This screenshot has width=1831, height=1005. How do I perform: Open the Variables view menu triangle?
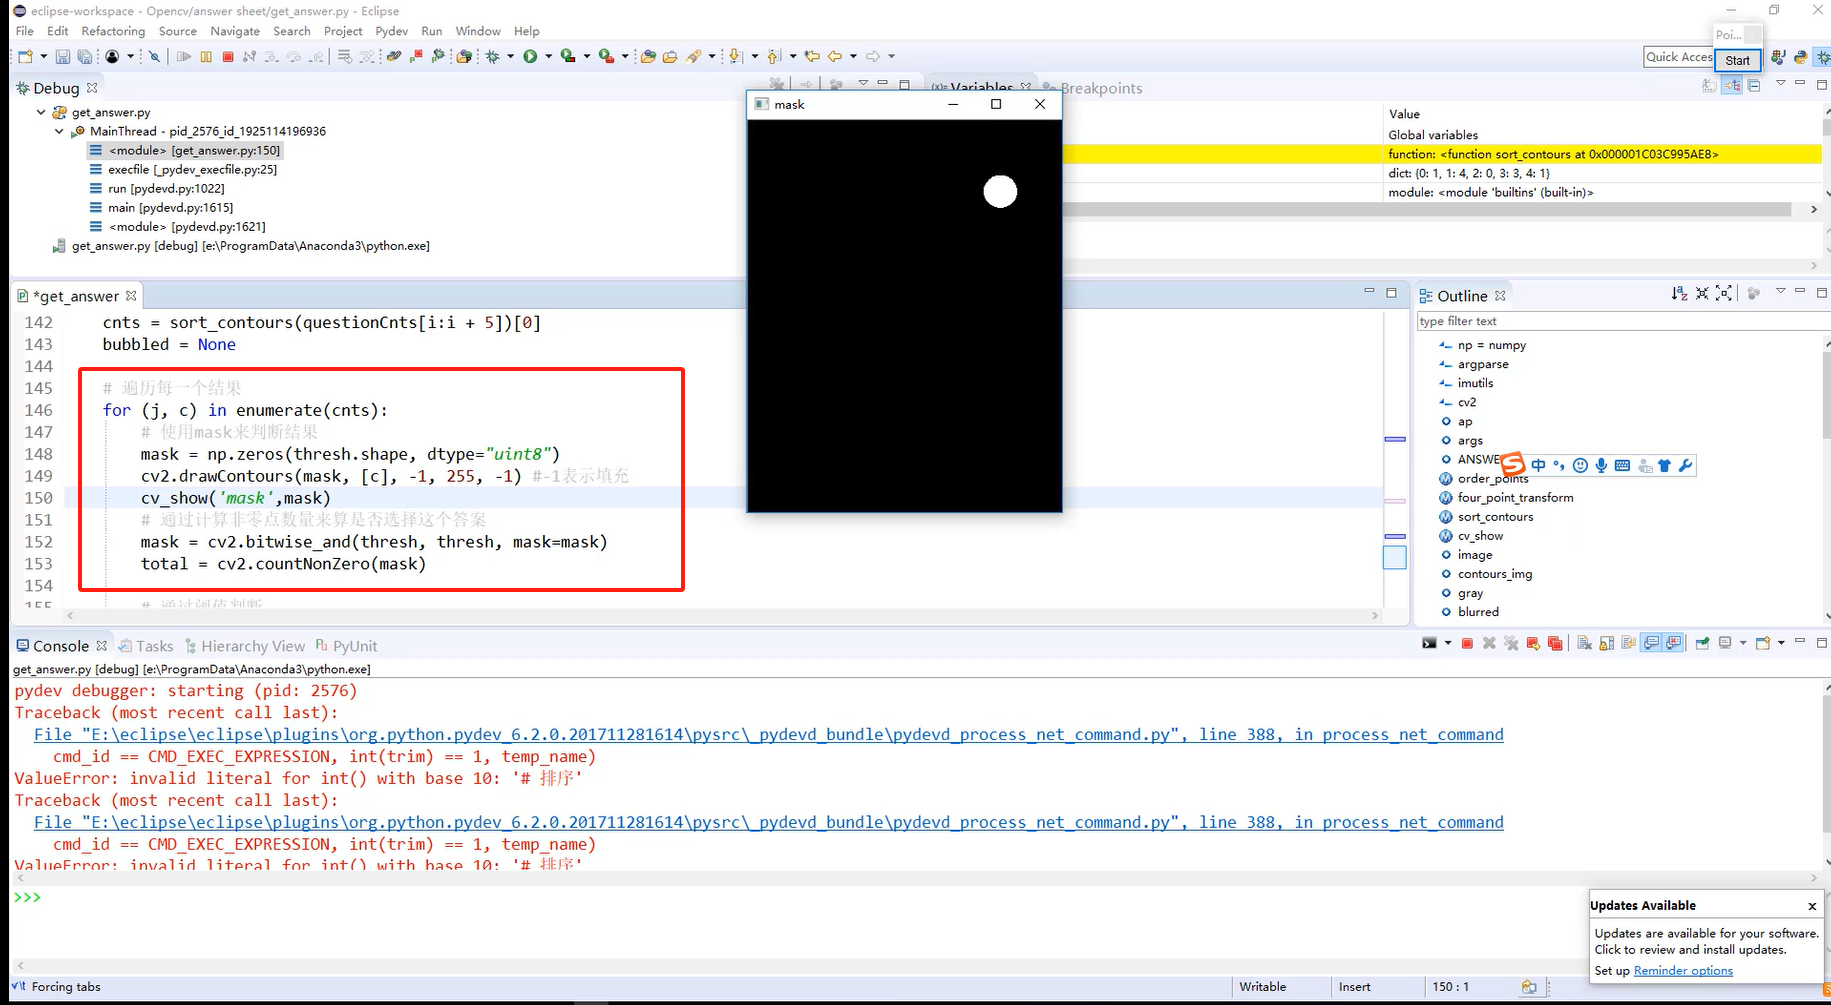(1780, 83)
